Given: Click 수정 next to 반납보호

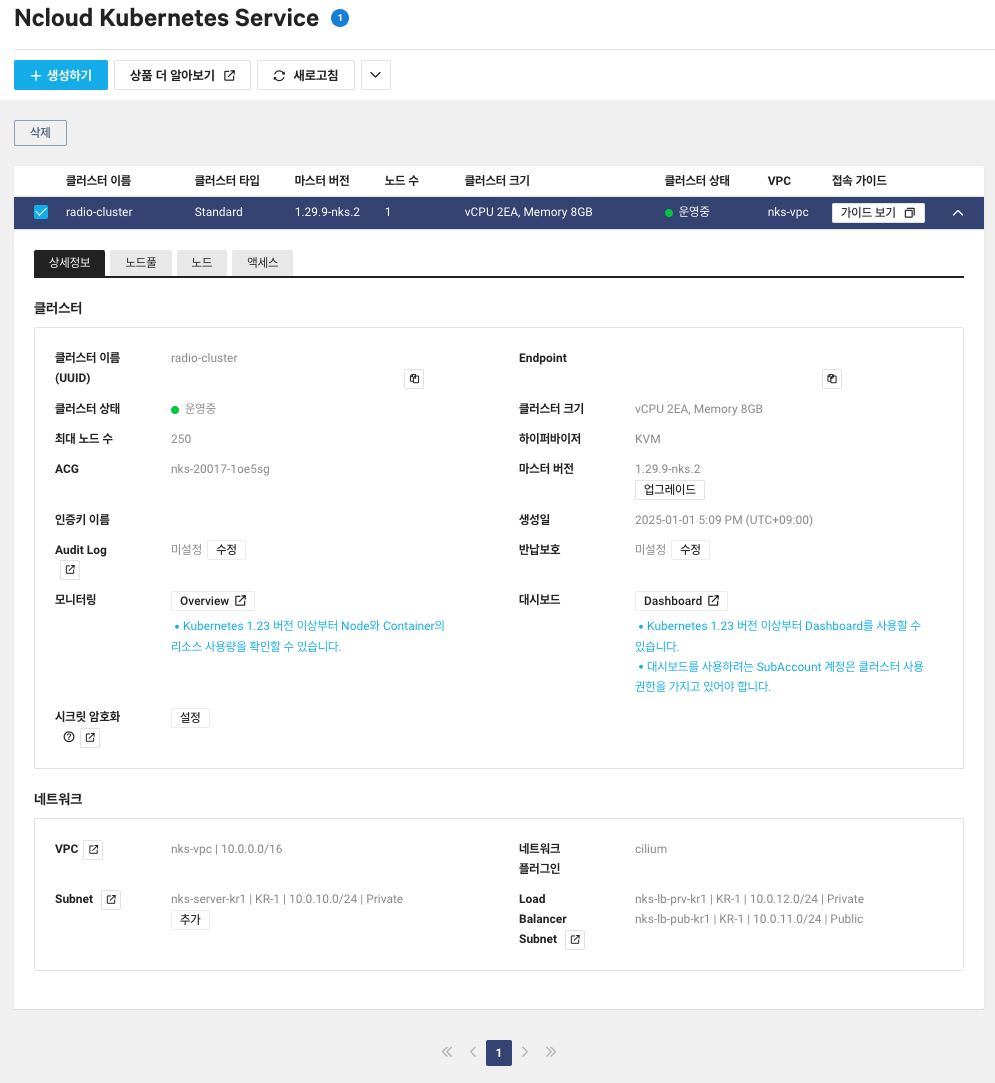Looking at the screenshot, I should pyautogui.click(x=690, y=550).
